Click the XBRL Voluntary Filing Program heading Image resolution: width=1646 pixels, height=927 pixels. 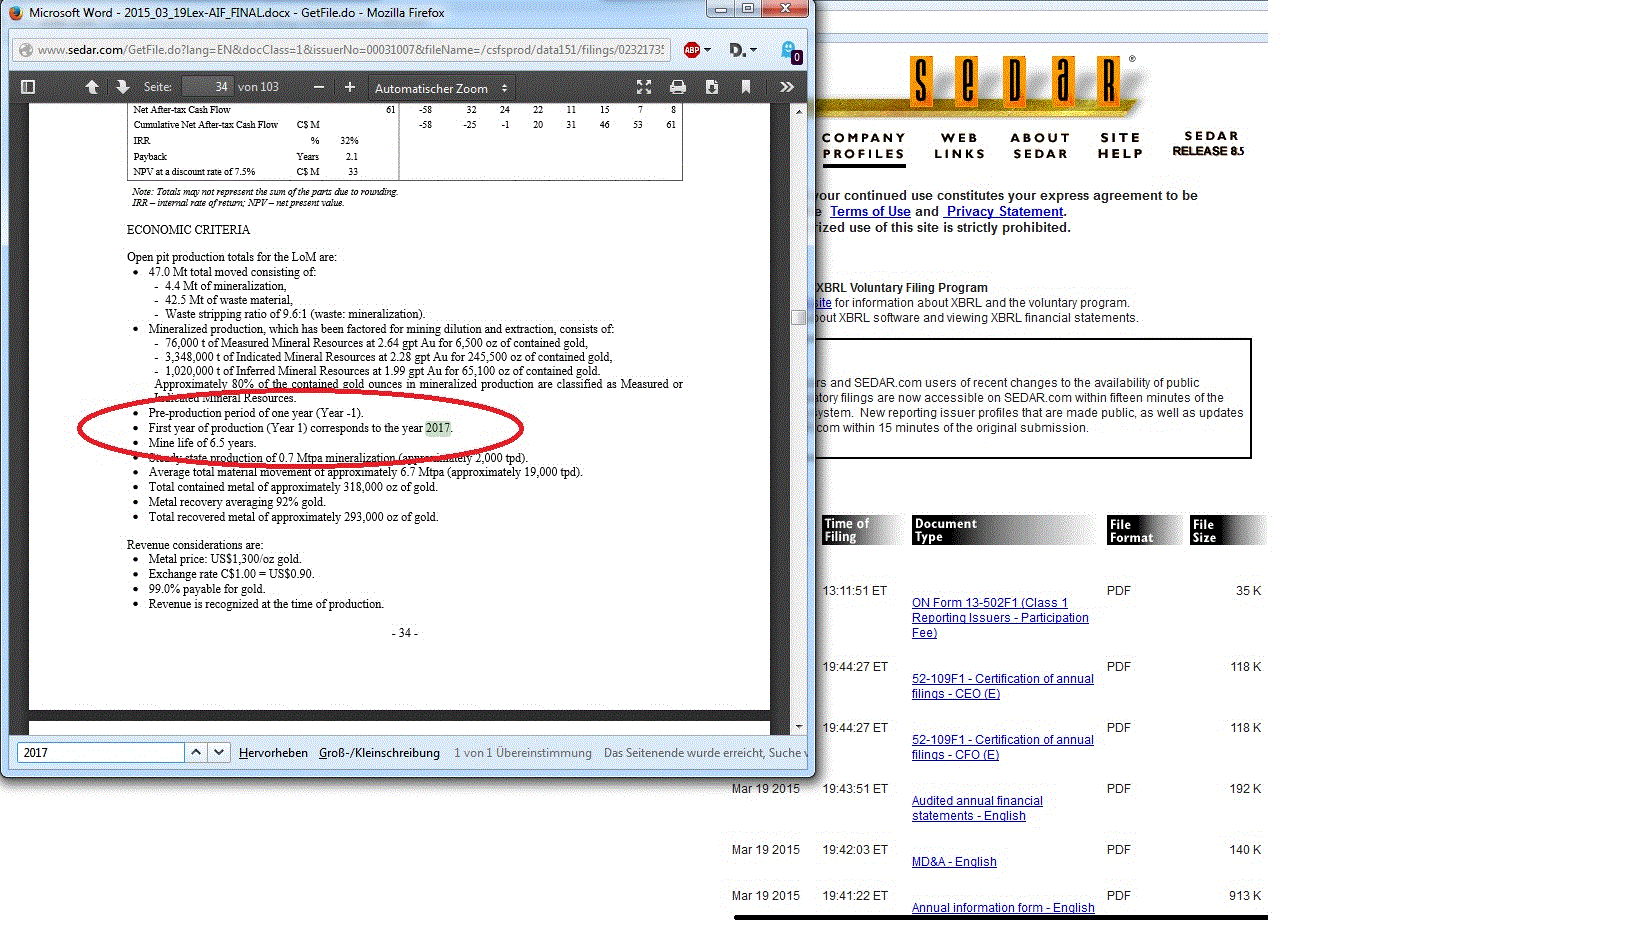902,288
